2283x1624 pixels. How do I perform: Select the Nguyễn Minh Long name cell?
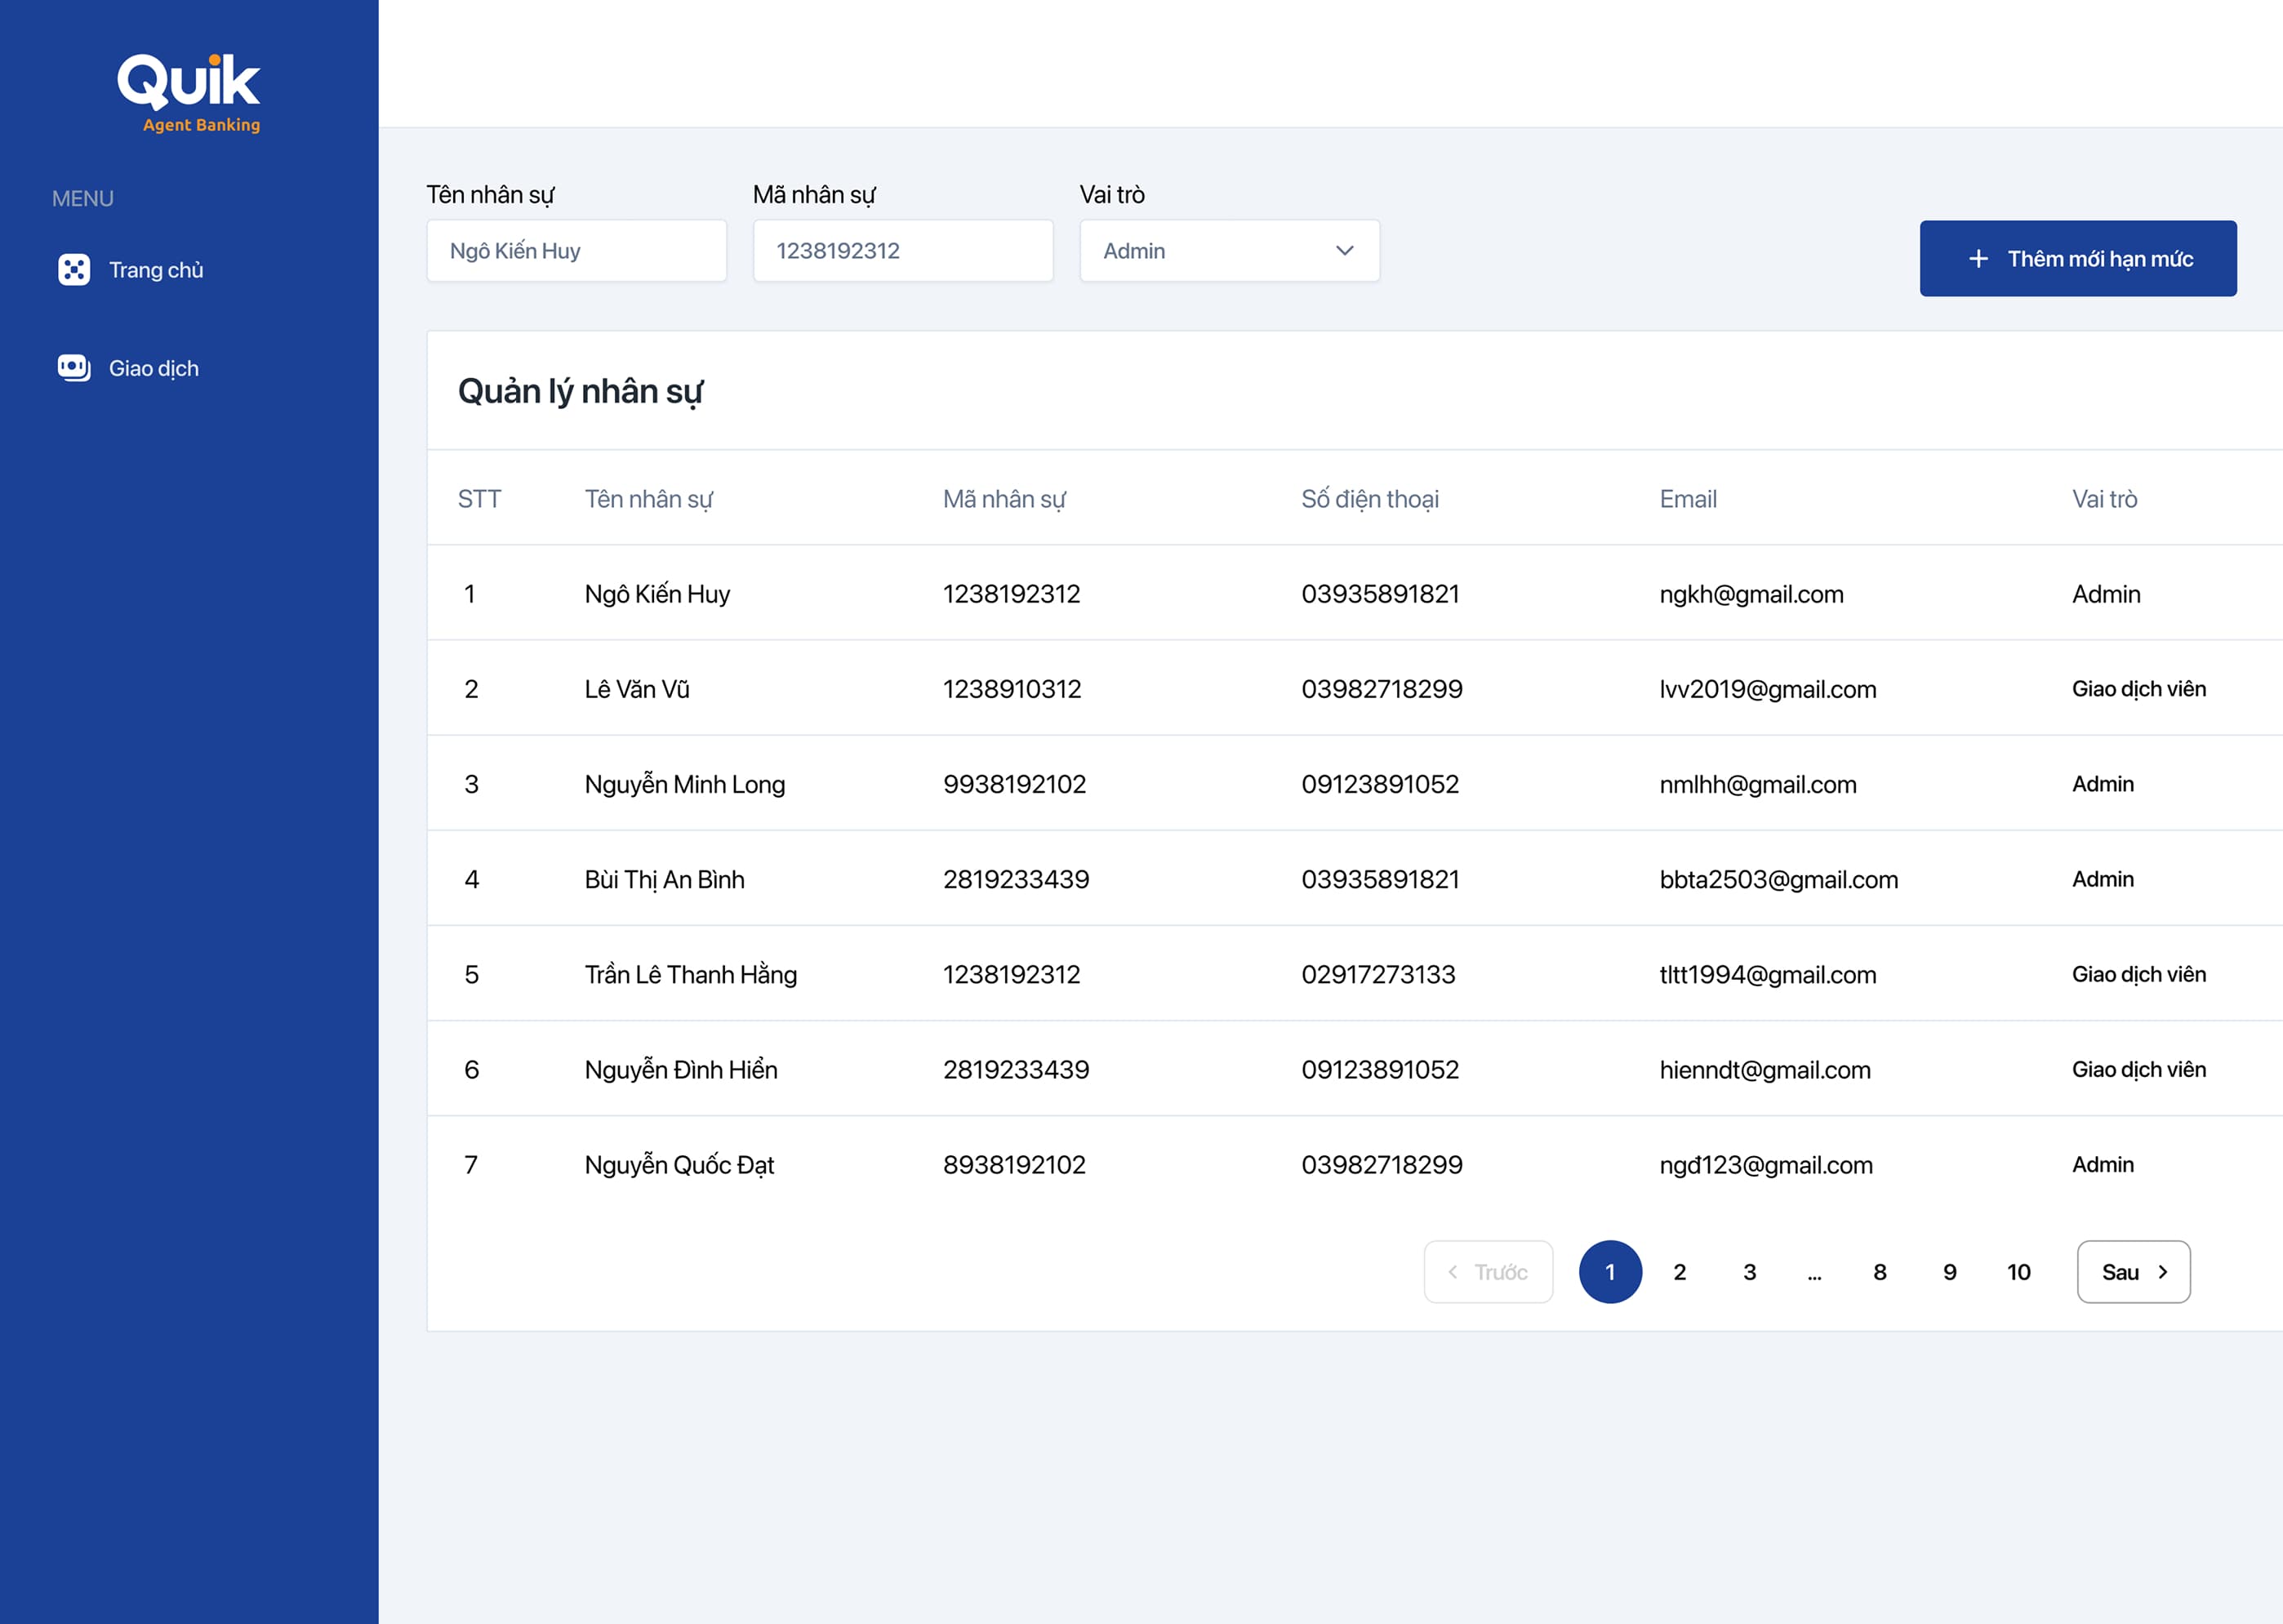685,784
